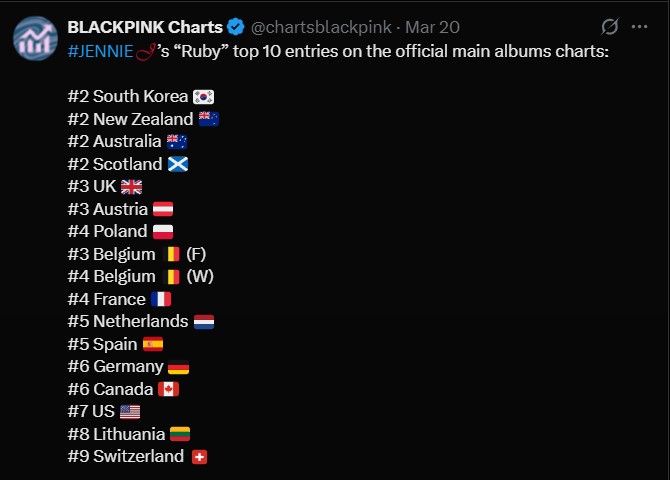Click the US flag emoji
This screenshot has width=670, height=480.
click(x=130, y=412)
